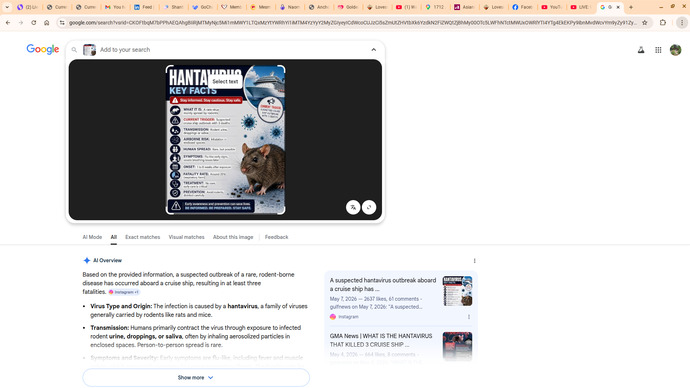
Task: Open the Google apps grid
Action: point(658,50)
